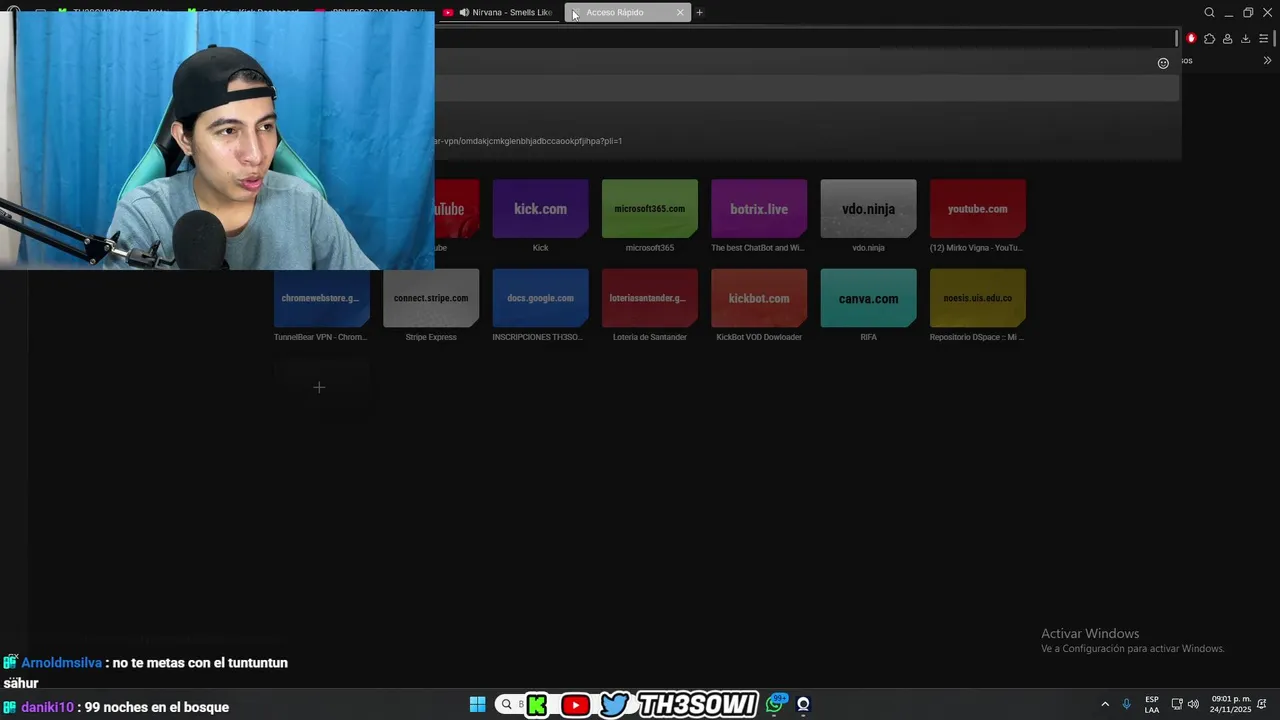Open the browser main menu icon
Image resolution: width=1280 pixels, height=720 pixels.
pyautogui.click(x=1263, y=38)
